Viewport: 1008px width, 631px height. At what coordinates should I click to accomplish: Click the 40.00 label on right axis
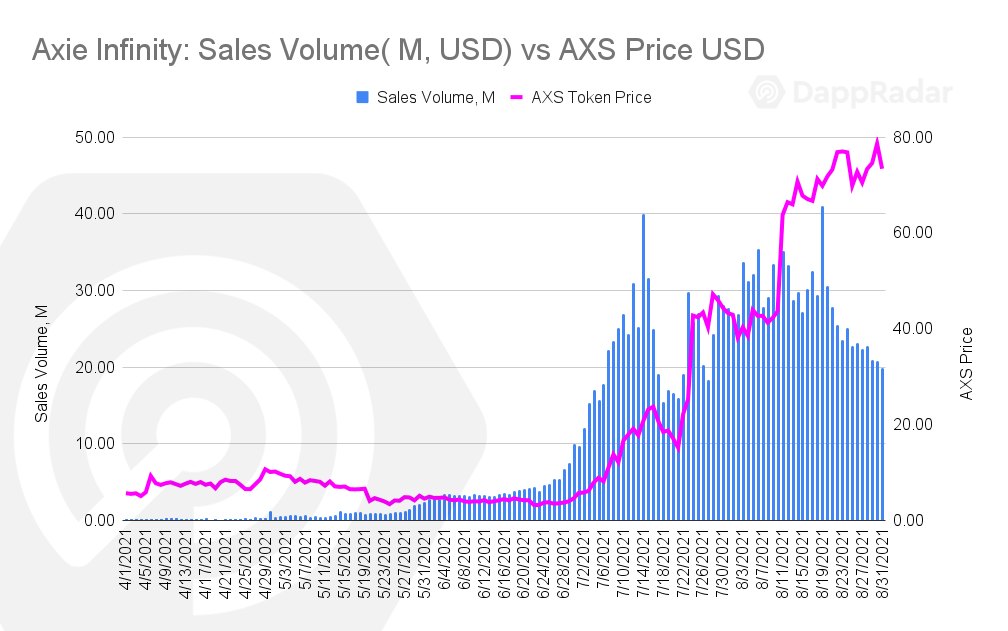click(x=913, y=328)
